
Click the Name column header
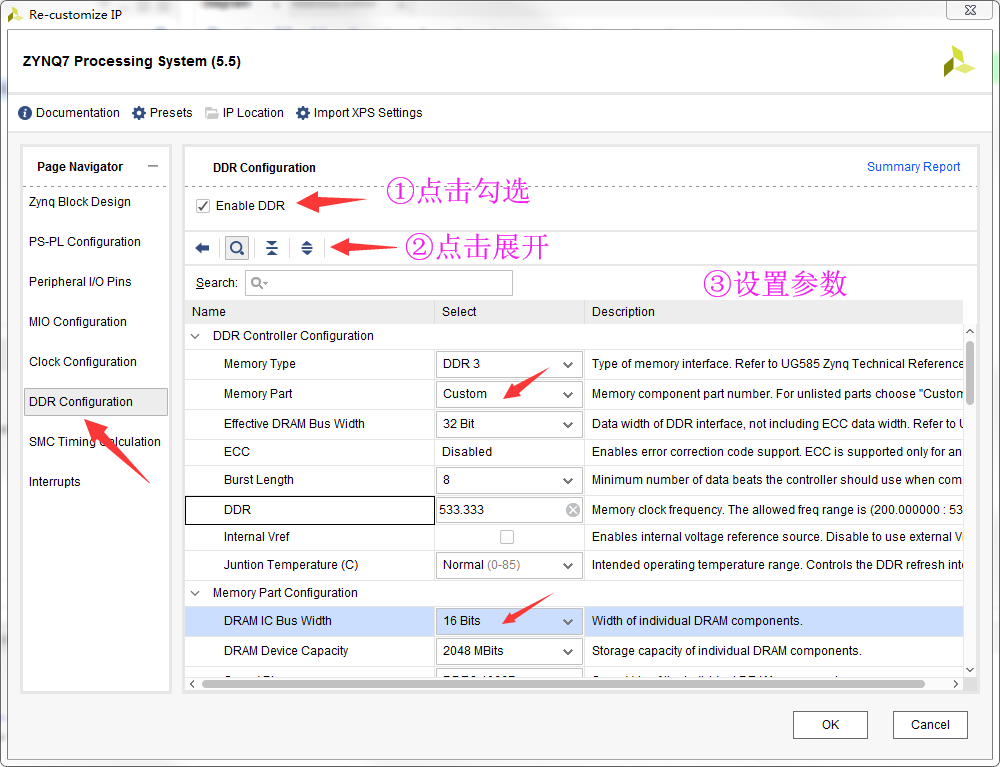pos(310,312)
